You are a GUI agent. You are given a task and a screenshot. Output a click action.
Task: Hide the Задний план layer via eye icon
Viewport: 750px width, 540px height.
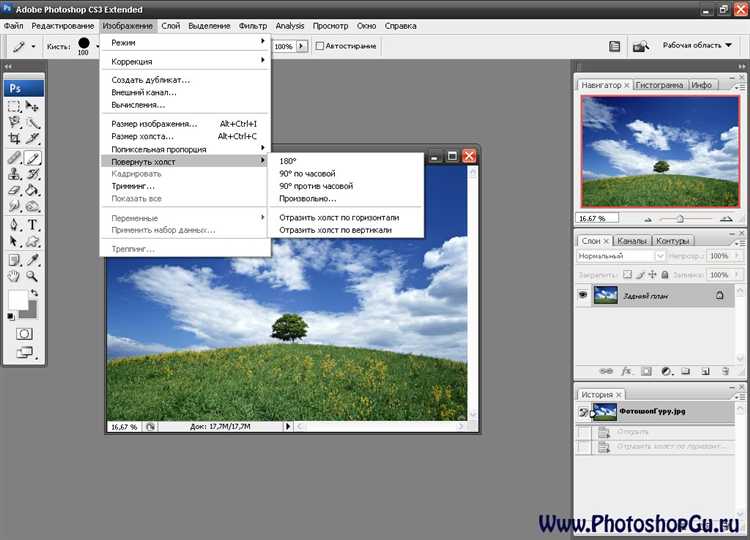pyautogui.click(x=583, y=296)
